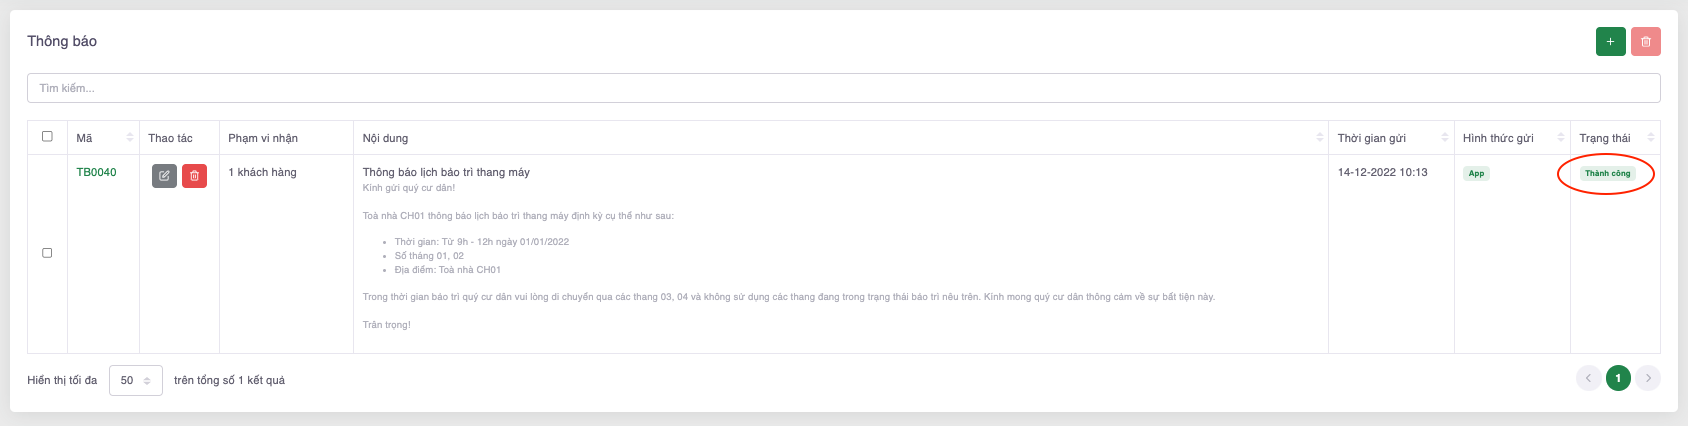Open the TB0040 notification code link
The height and width of the screenshot is (426, 1688).
click(96, 172)
